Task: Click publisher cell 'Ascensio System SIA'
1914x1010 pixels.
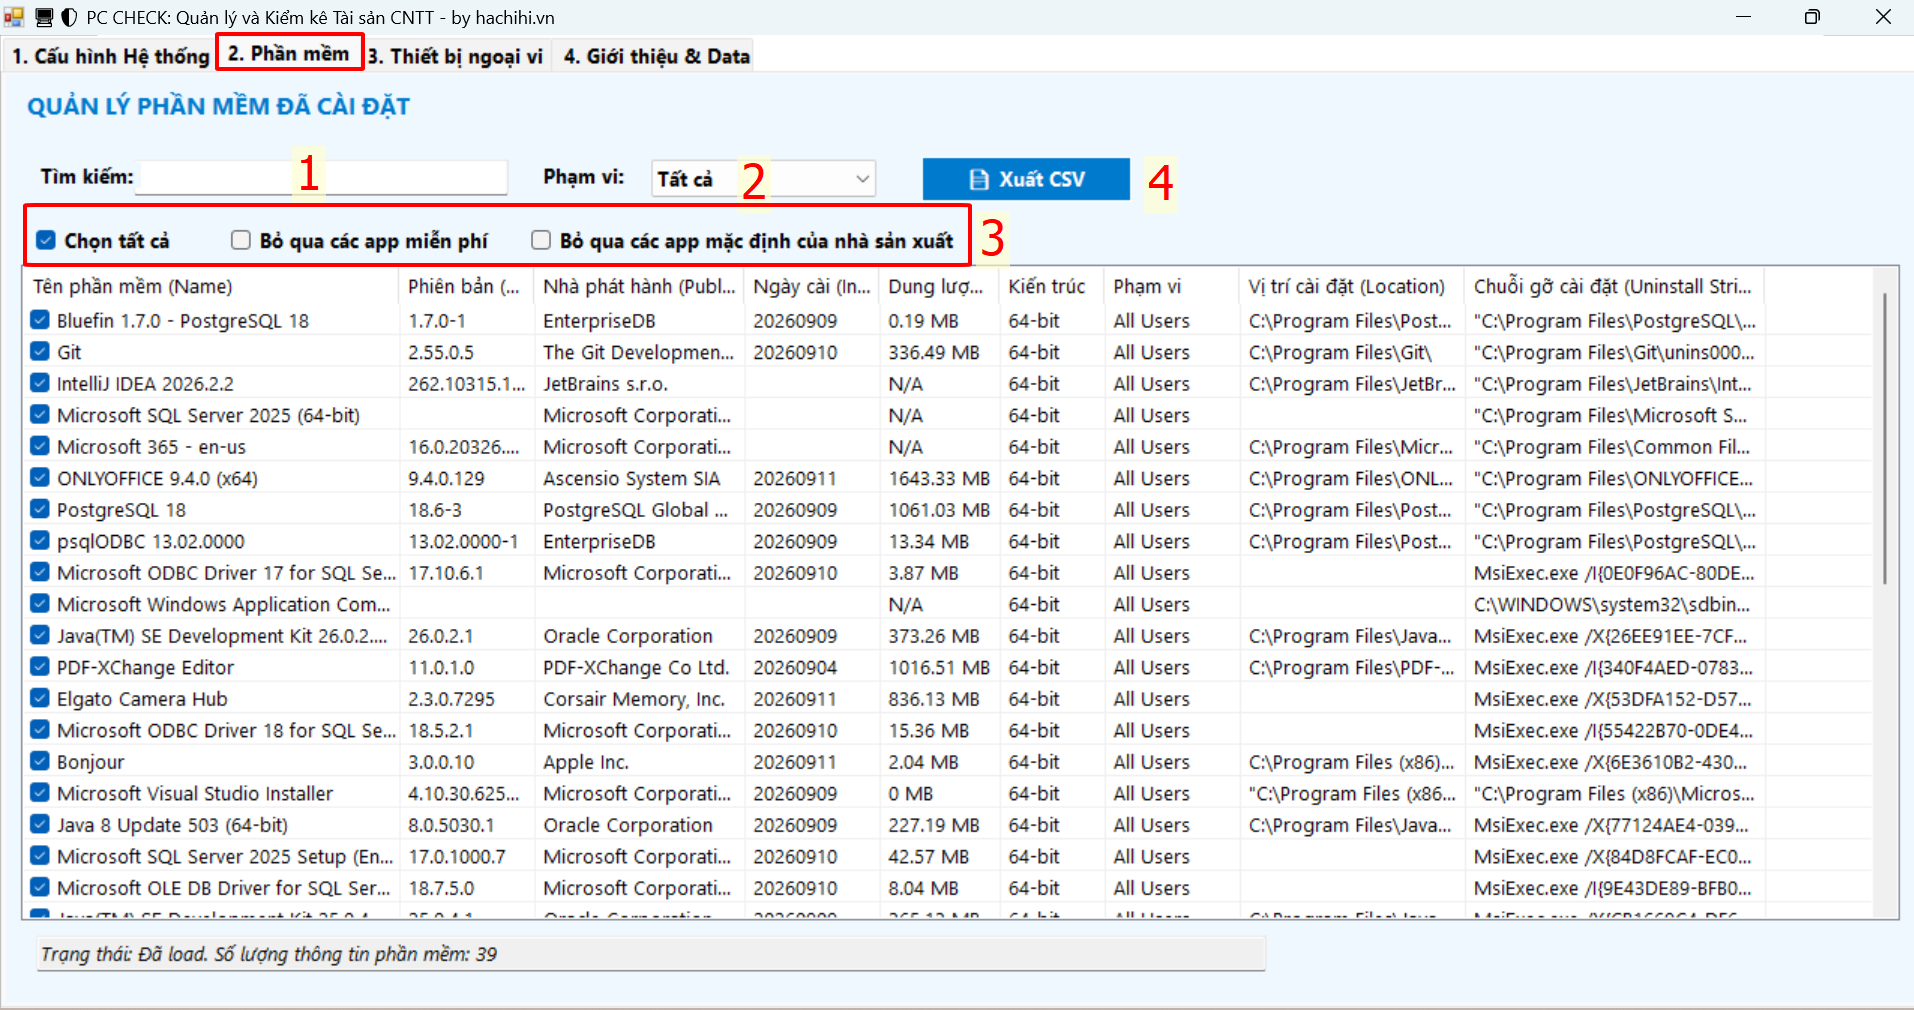Action: 631,479
